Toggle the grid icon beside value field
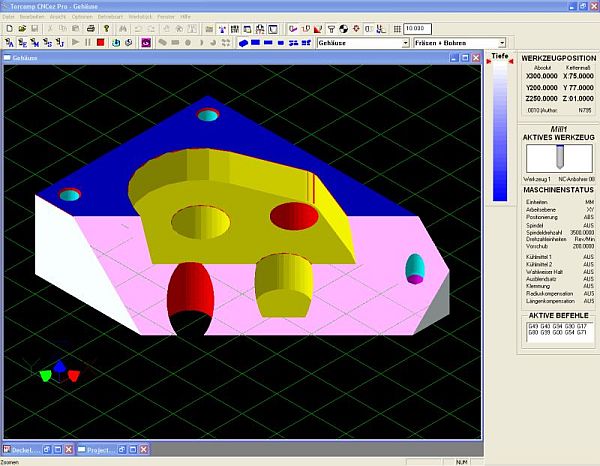 pos(397,29)
